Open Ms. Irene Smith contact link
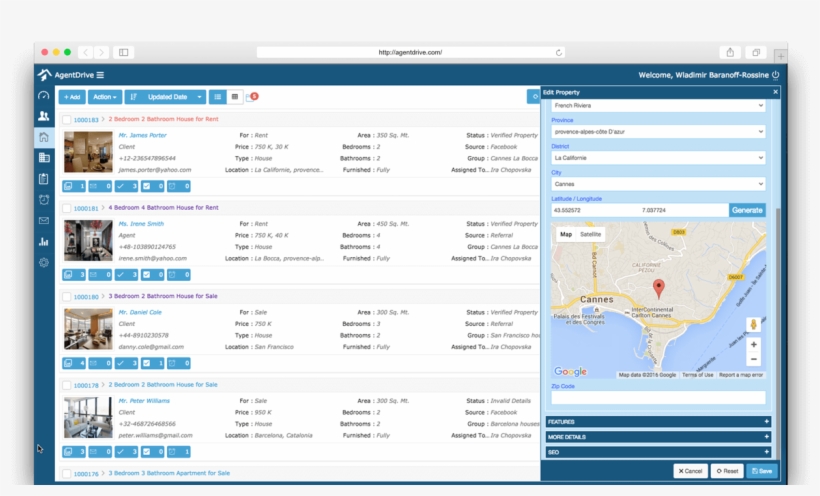Viewport: 820px width, 496px height. pyautogui.click(x=141, y=223)
